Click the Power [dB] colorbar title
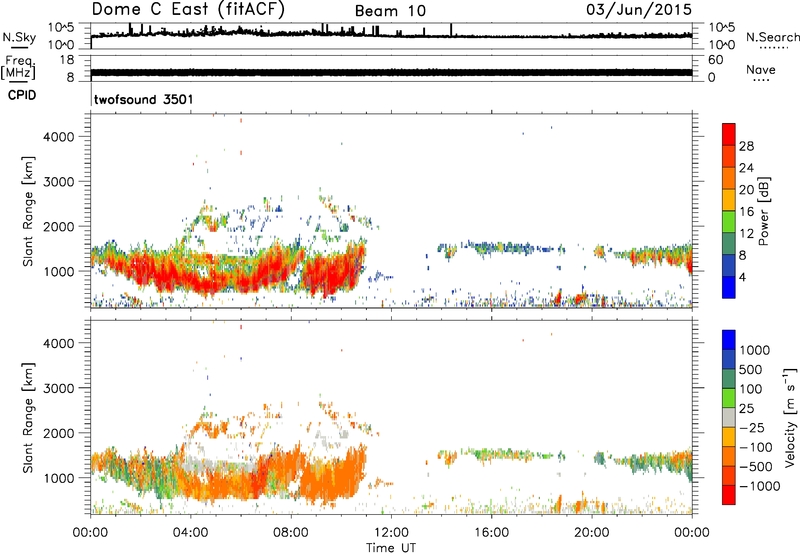 click(763, 211)
